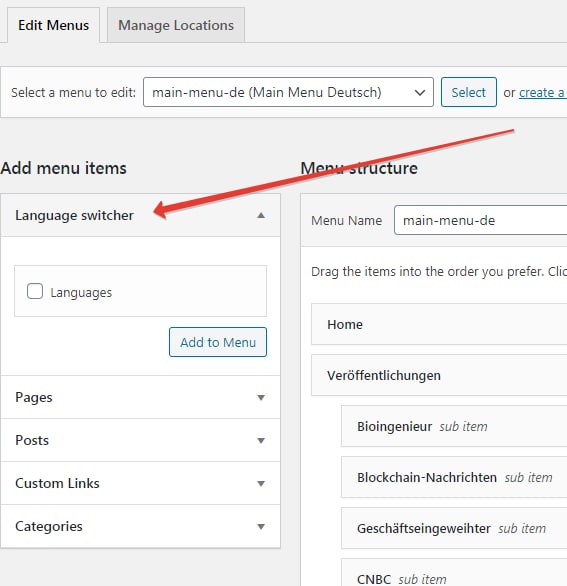Check the Languages checkbox

(x=35, y=291)
